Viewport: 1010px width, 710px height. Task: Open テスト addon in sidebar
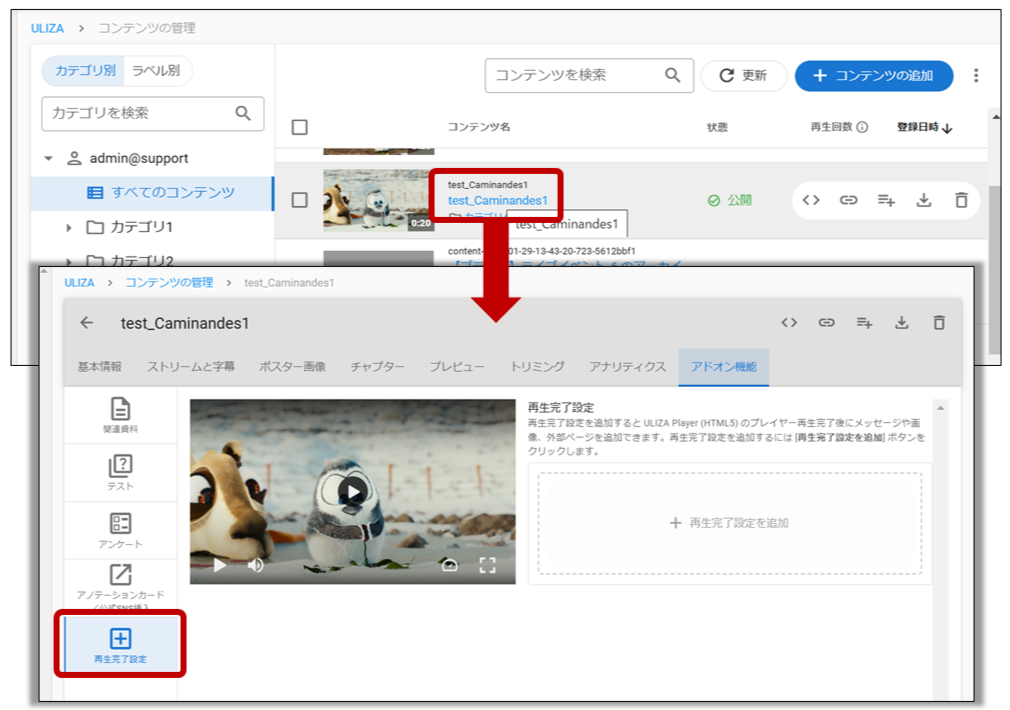[120, 472]
